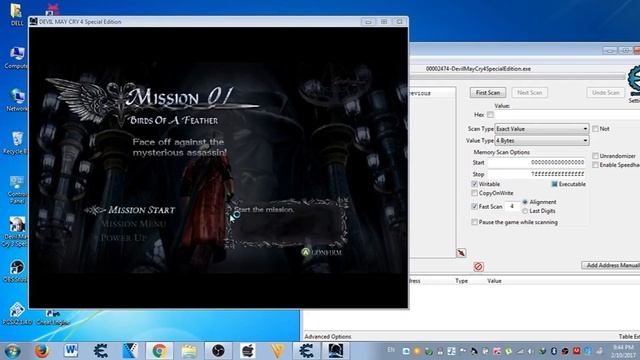Image resolution: width=640 pixels, height=360 pixels.
Task: Uncheck the Writable option
Action: pyautogui.click(x=474, y=184)
